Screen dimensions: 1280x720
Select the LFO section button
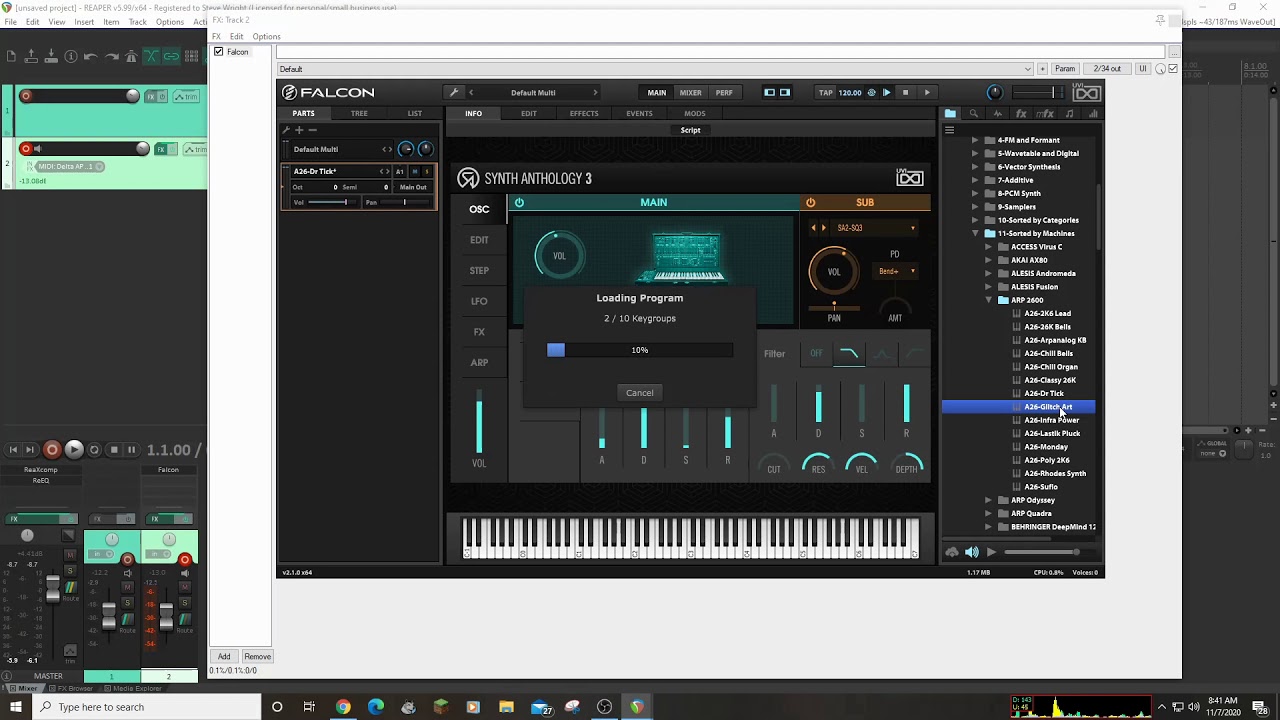point(479,301)
